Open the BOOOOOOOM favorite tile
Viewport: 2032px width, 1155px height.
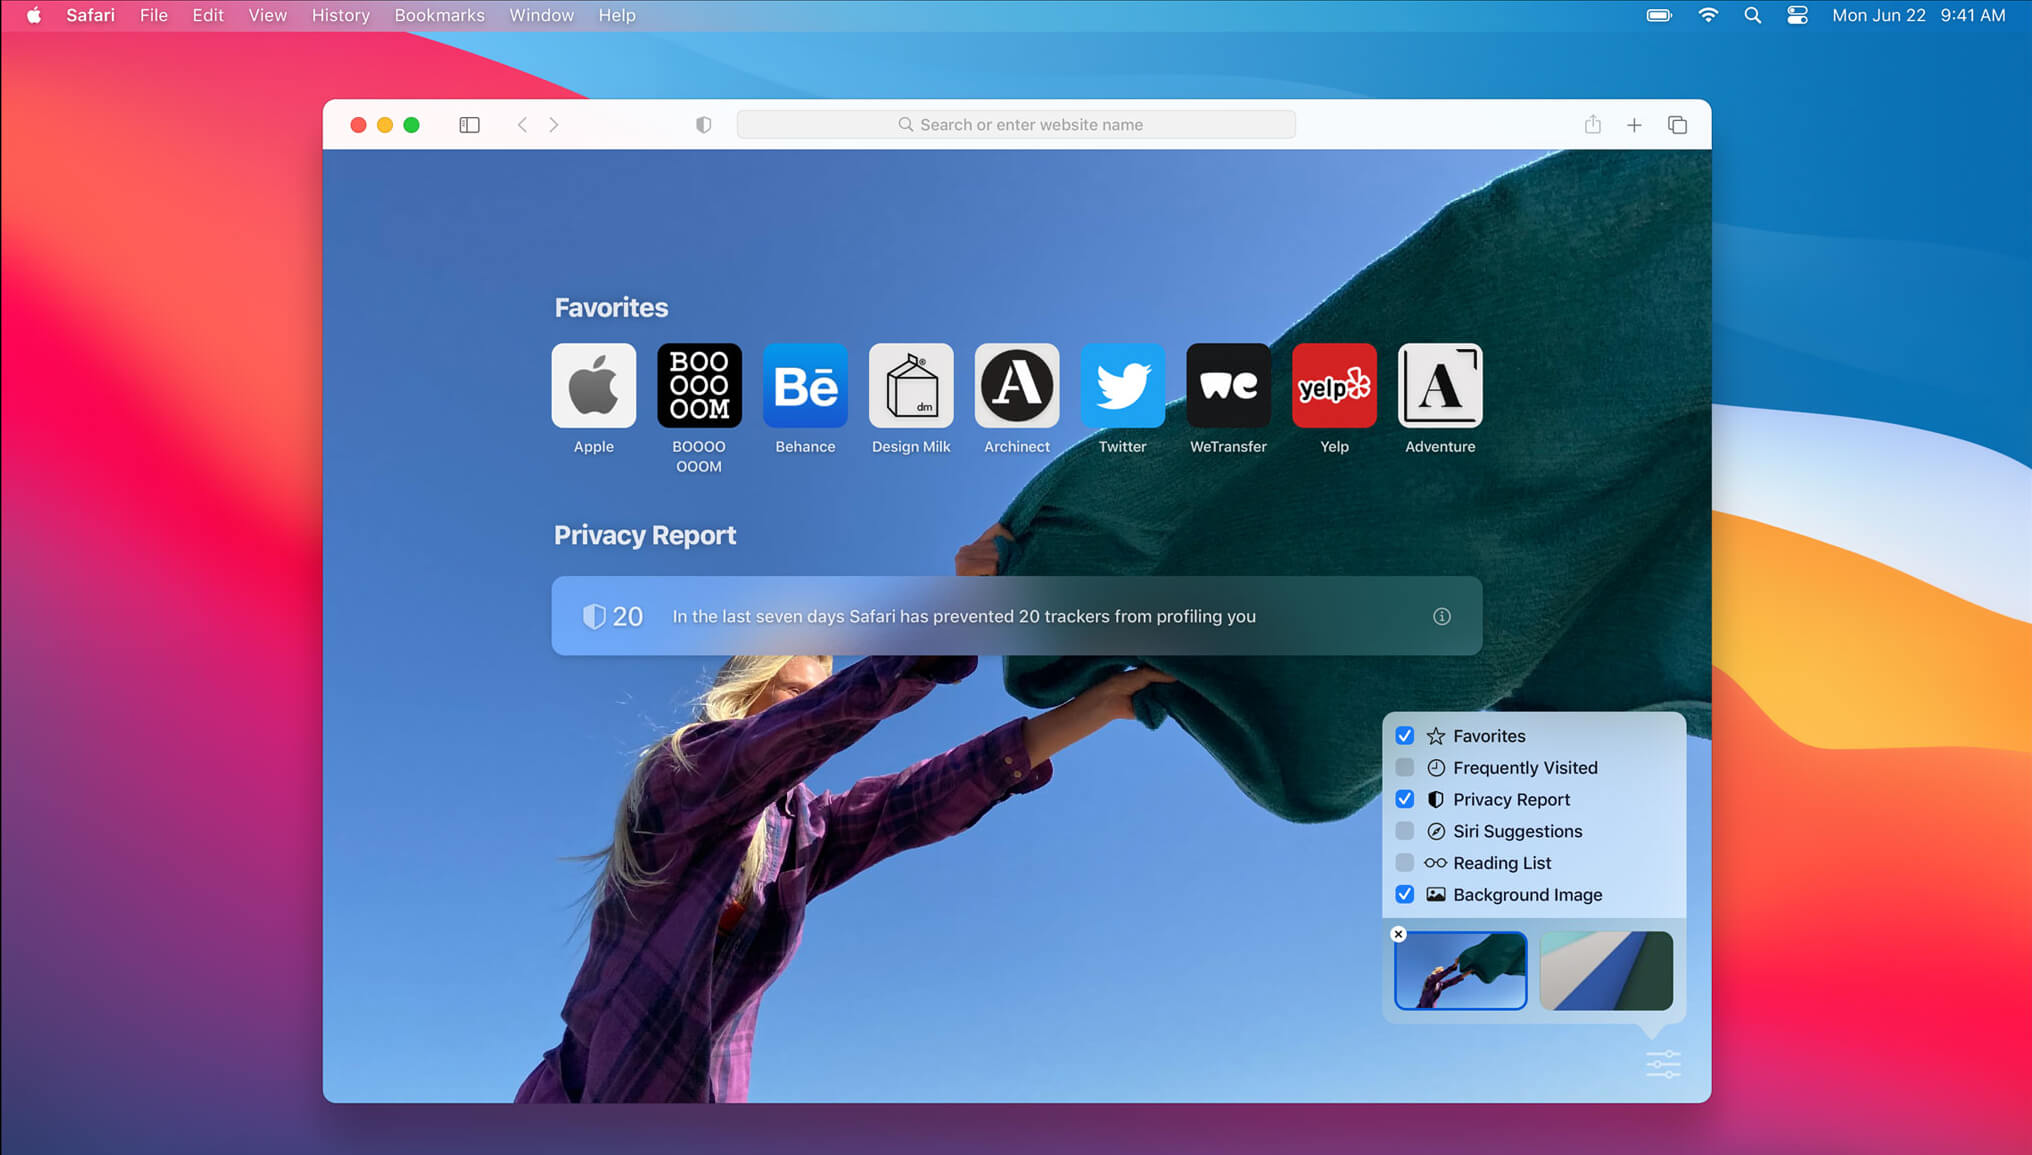699,386
